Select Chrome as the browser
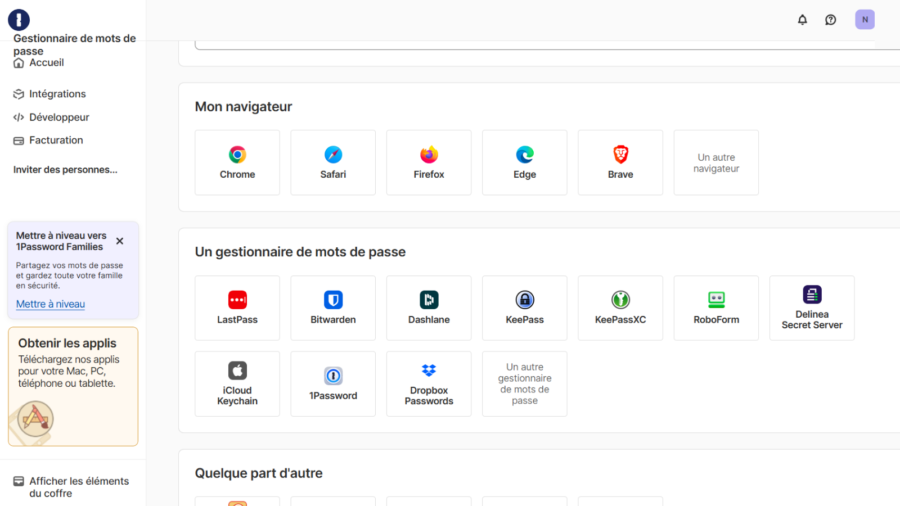900x506 pixels. pos(237,162)
